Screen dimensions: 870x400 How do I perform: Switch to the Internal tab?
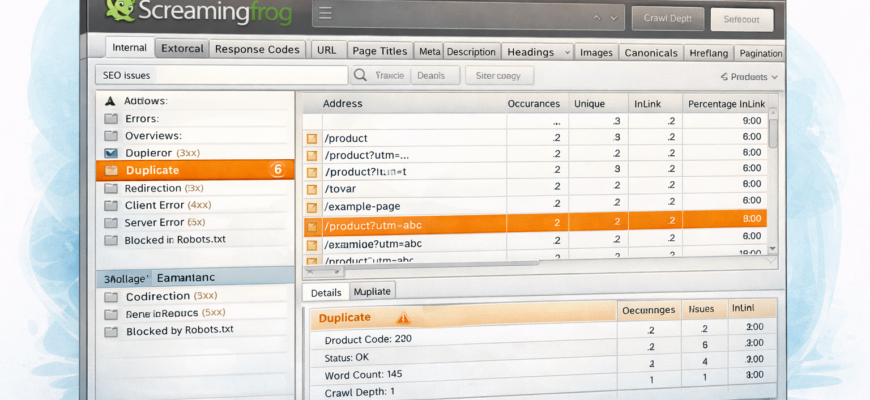(130, 48)
